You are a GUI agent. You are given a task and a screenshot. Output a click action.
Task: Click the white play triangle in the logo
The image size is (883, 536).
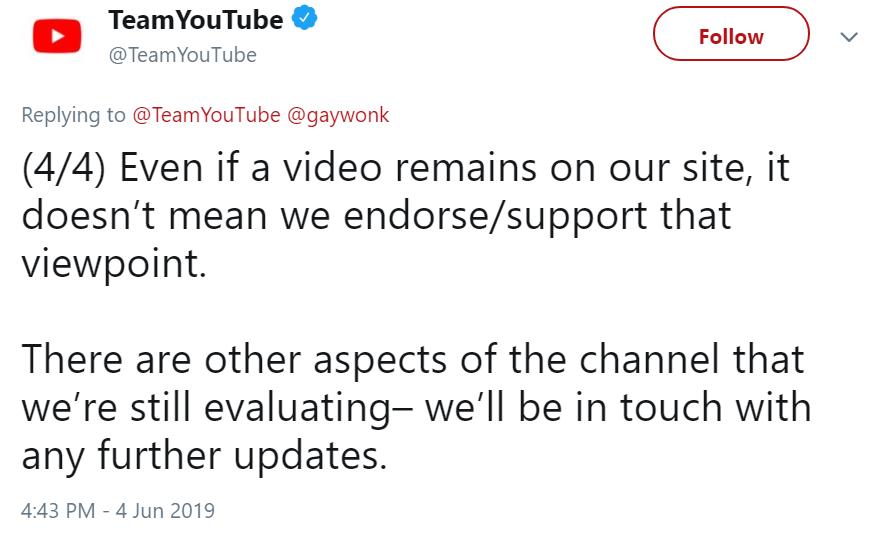click(x=57, y=36)
